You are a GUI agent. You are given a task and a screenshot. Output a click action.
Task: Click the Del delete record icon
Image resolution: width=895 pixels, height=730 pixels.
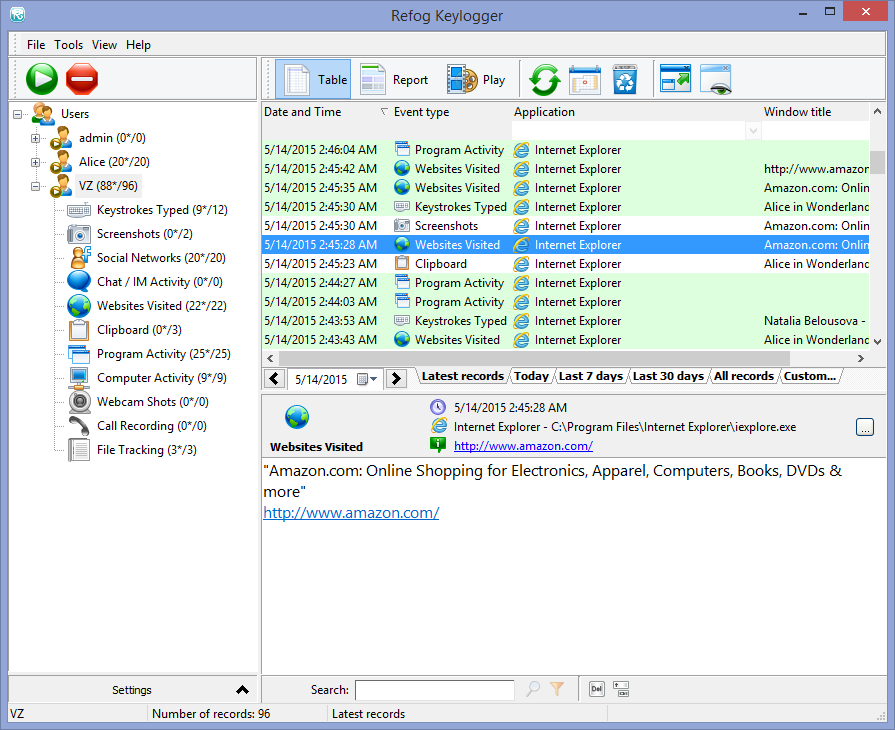[596, 689]
